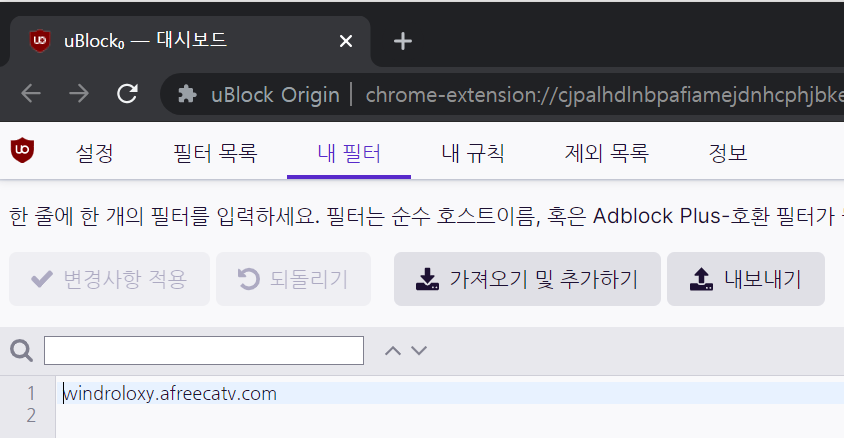Click the uBlock tab favicon

pos(40,41)
